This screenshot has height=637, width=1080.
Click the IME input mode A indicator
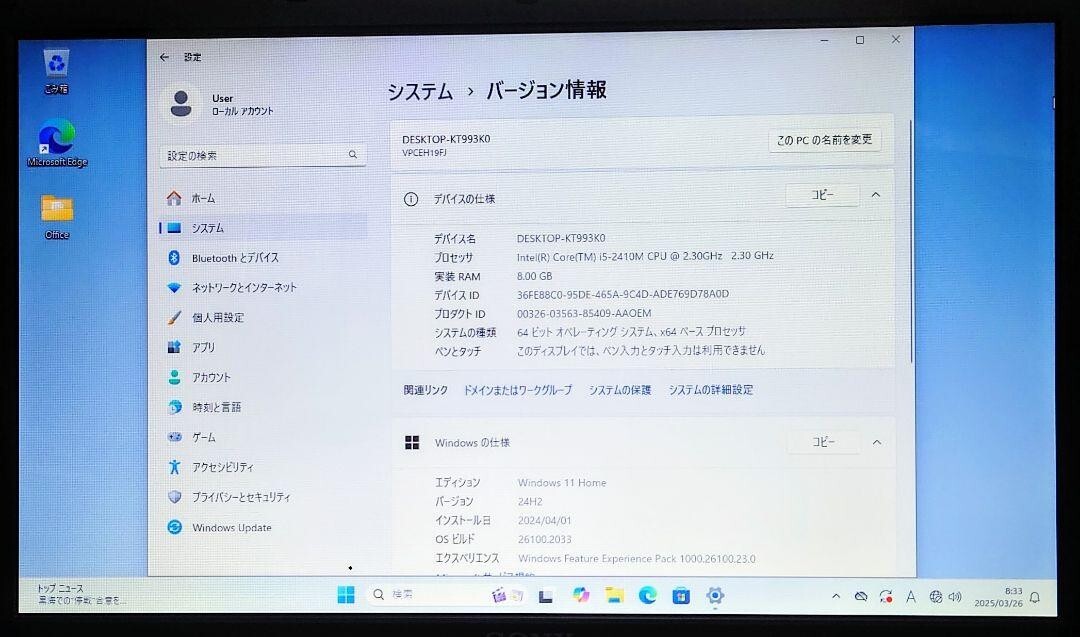(911, 597)
